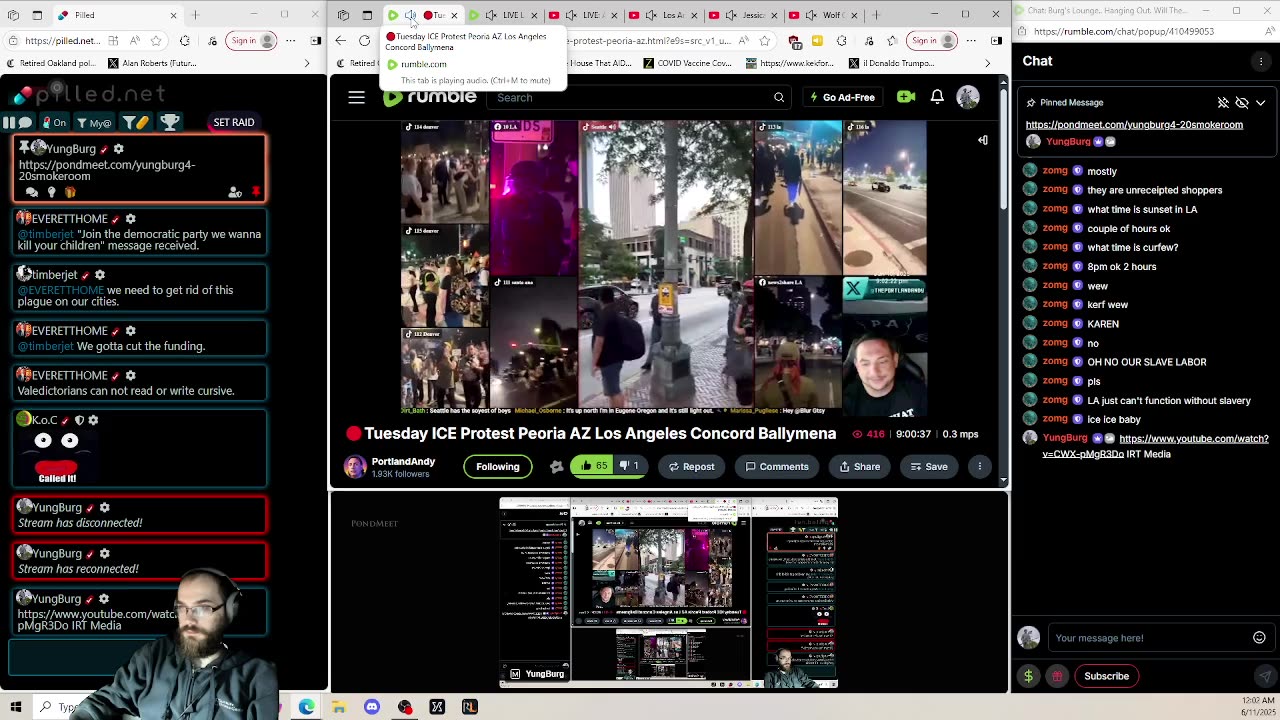Viewport: 1280px width, 720px height.
Task: Open Rumble notifications bell
Action: pyautogui.click(x=937, y=97)
